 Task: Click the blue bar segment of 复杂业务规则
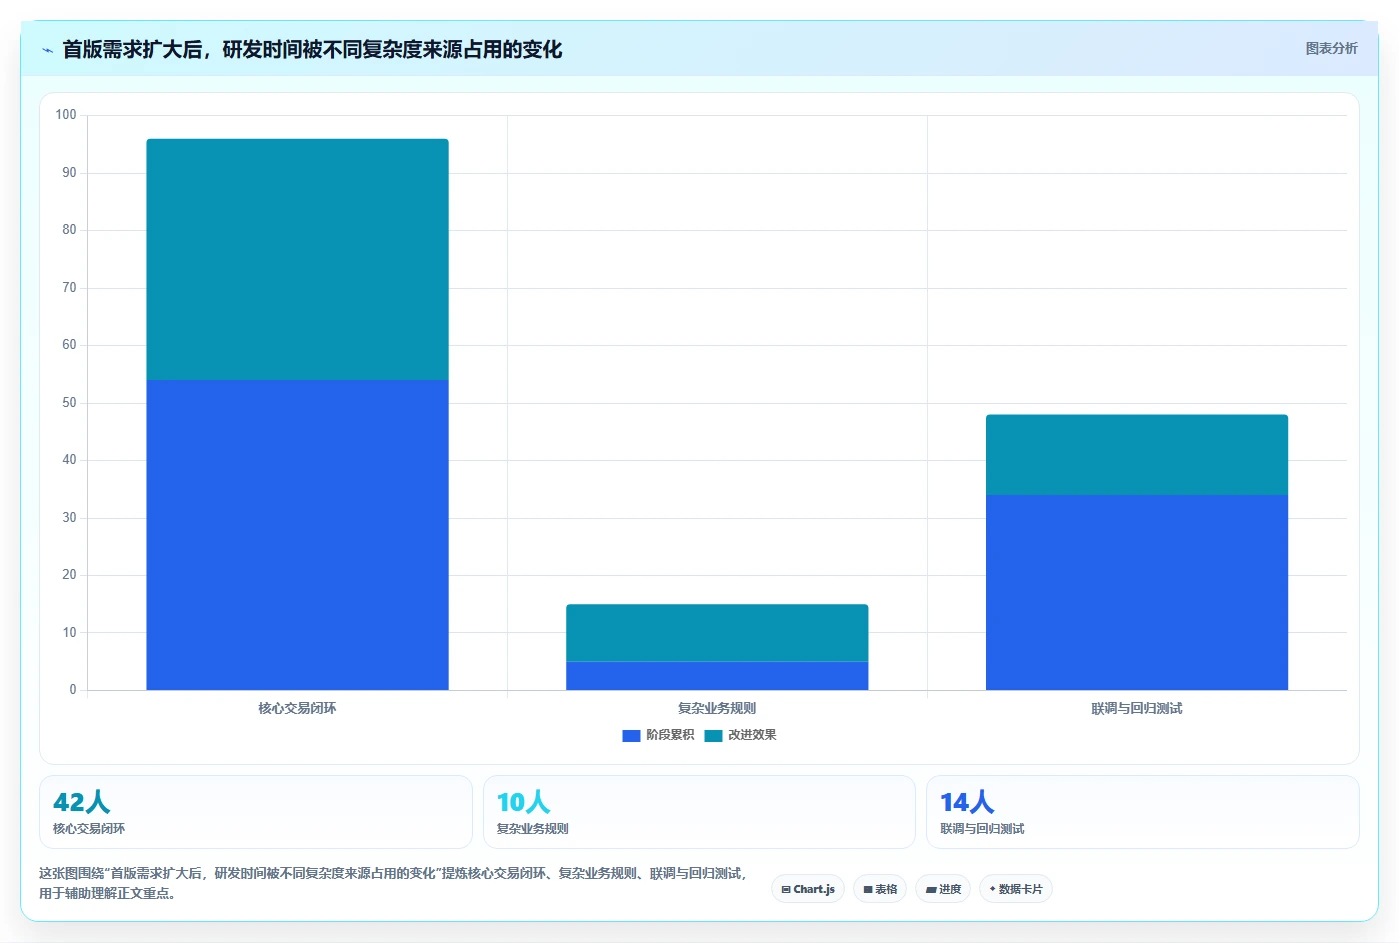717,676
